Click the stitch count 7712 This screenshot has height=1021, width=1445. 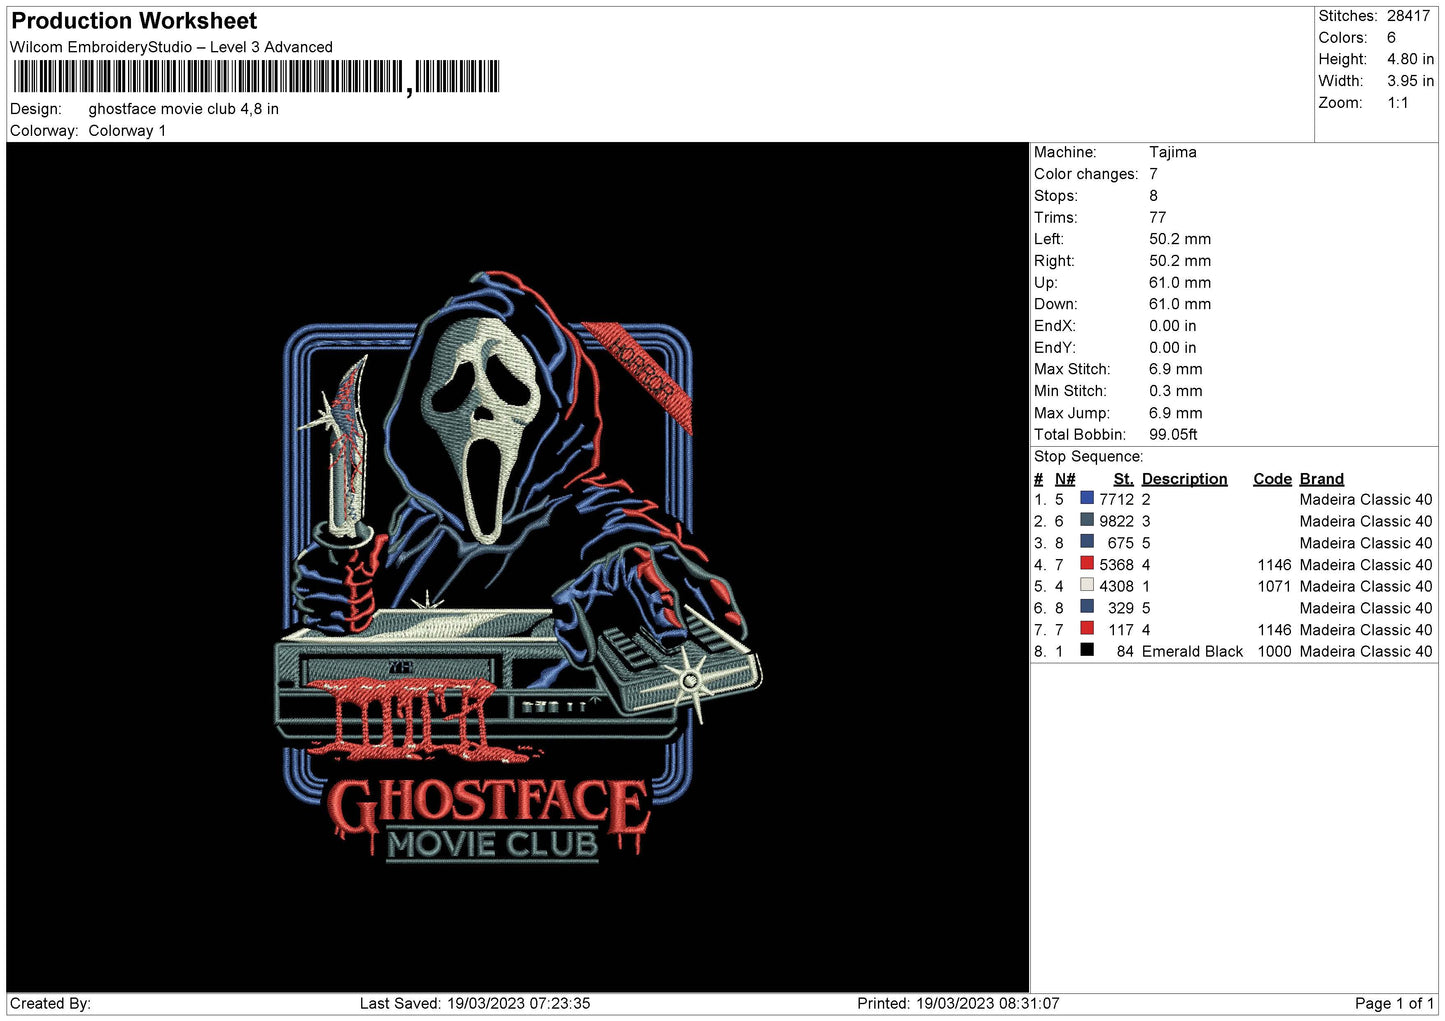(x=1116, y=499)
